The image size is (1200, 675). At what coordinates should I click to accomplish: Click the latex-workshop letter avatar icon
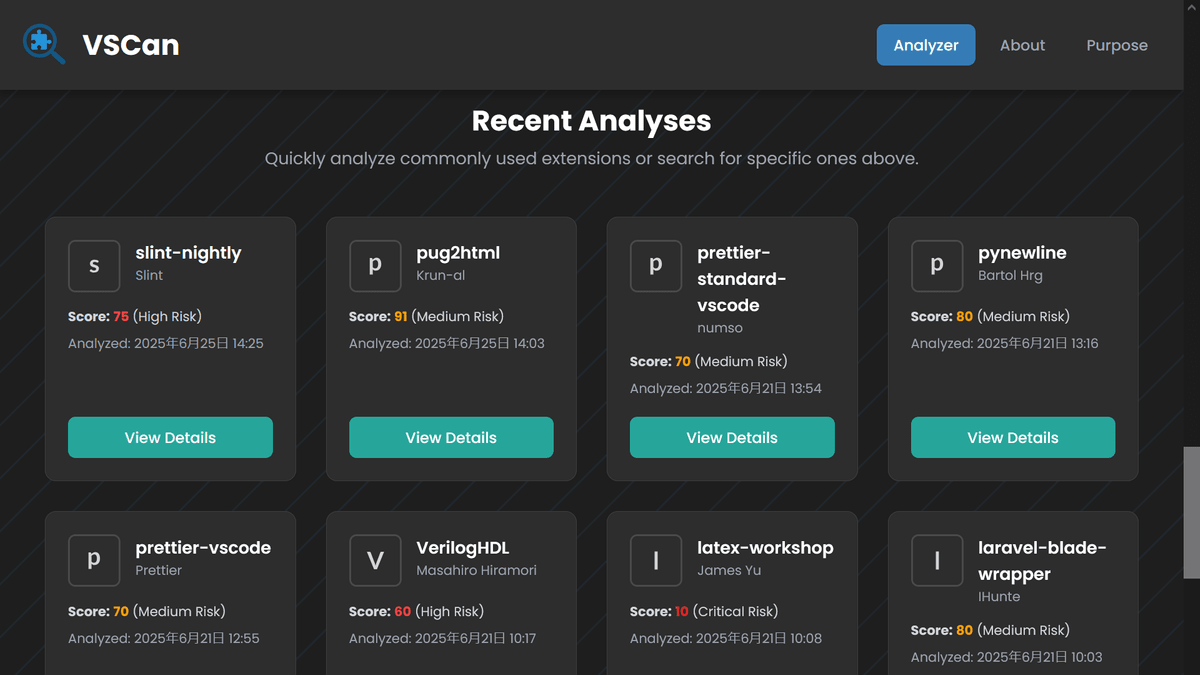pyautogui.click(x=656, y=561)
